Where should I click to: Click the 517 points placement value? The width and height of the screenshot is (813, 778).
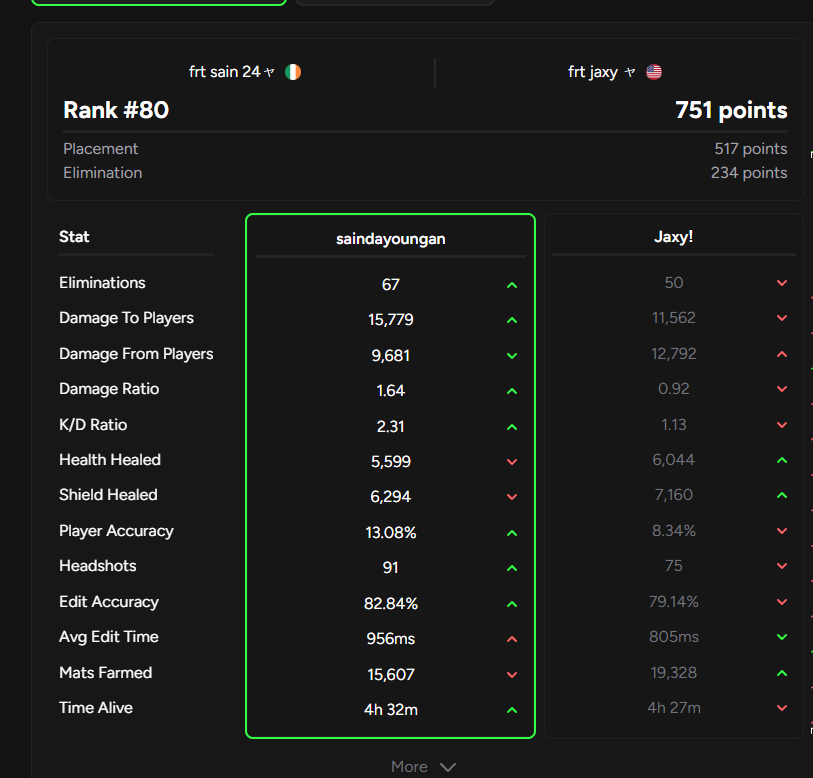[751, 149]
